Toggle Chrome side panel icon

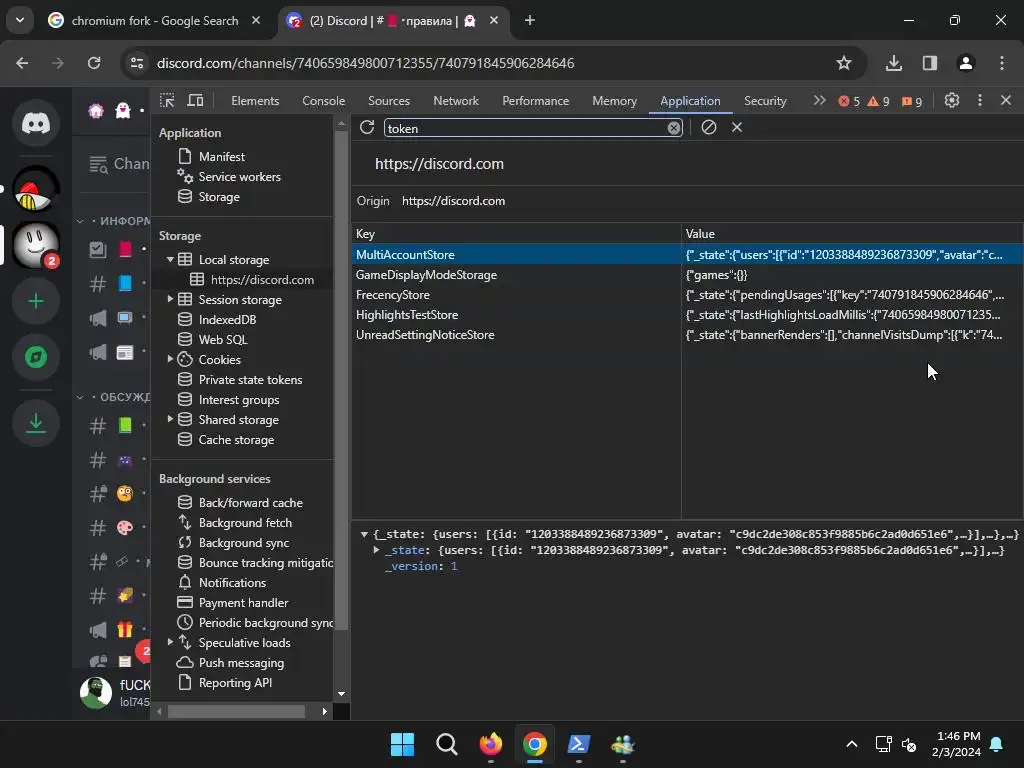point(929,63)
